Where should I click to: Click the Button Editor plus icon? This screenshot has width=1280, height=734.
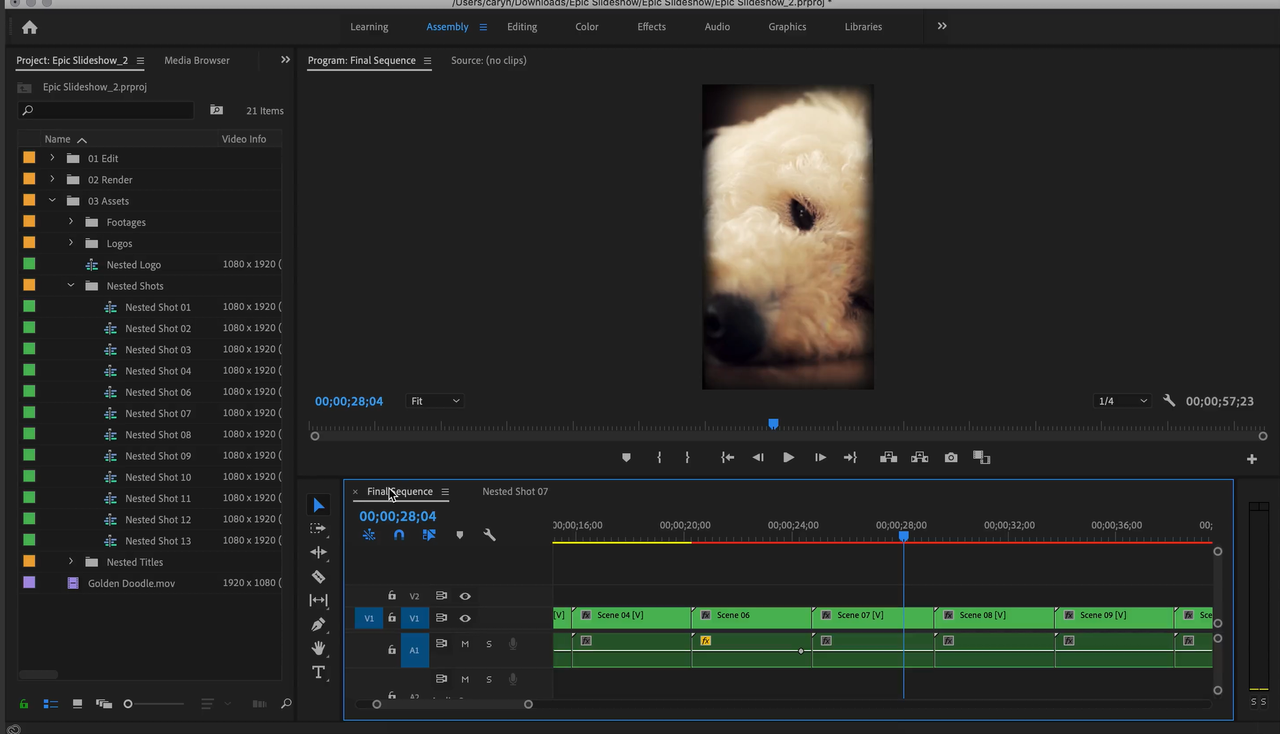1251,457
